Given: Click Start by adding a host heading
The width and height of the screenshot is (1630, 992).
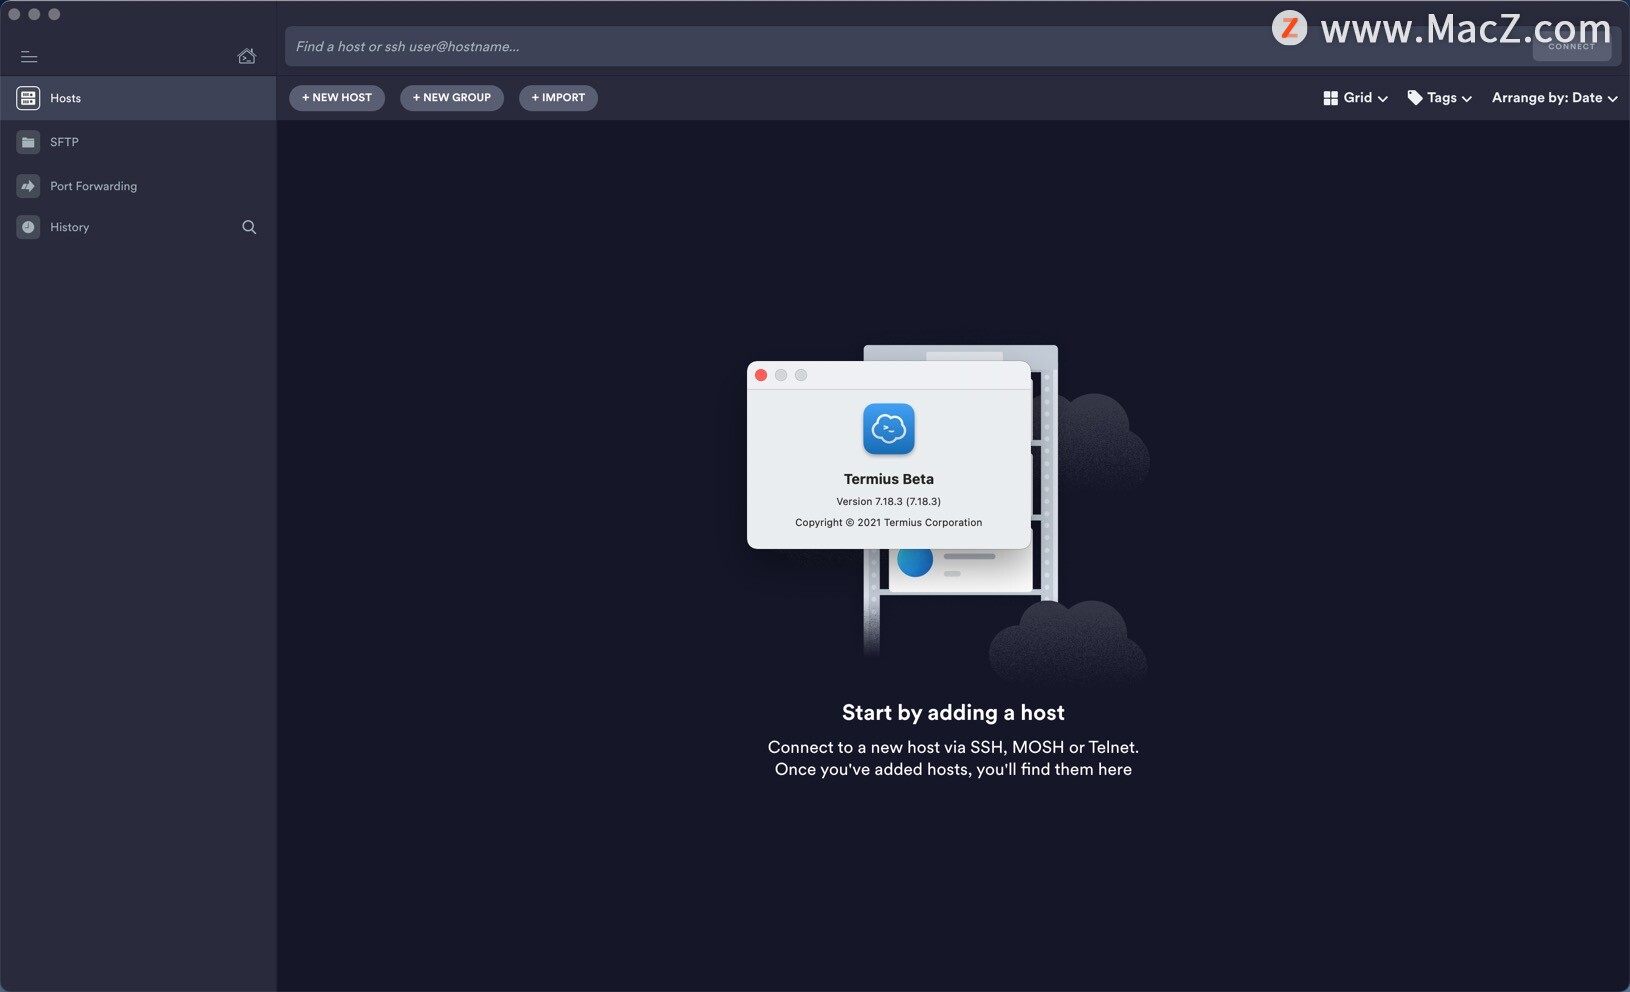Looking at the screenshot, I should [x=953, y=712].
